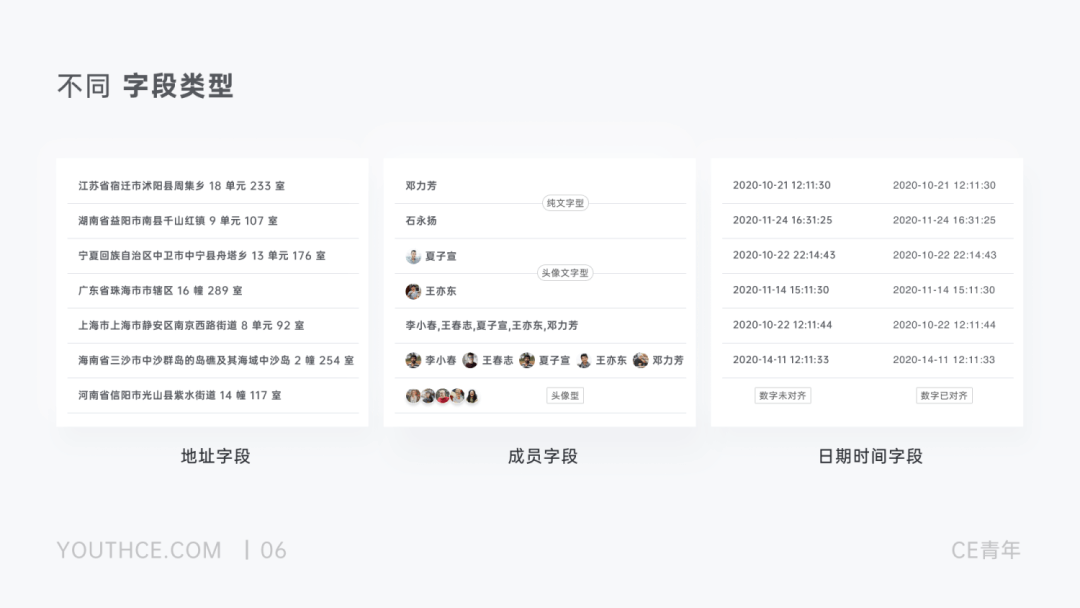Click 2020-11-14 15:11:30 in the 数字已对齐 column
This screenshot has width=1080, height=608.
pyautogui.click(x=944, y=290)
